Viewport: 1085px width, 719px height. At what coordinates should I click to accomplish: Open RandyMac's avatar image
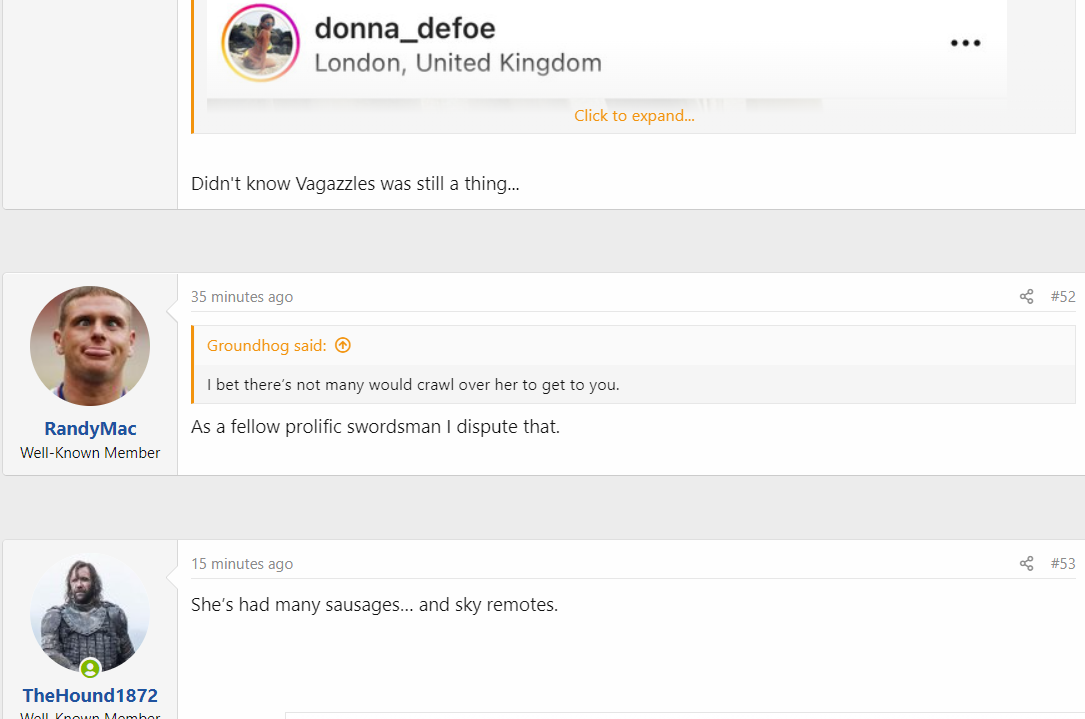(90, 346)
